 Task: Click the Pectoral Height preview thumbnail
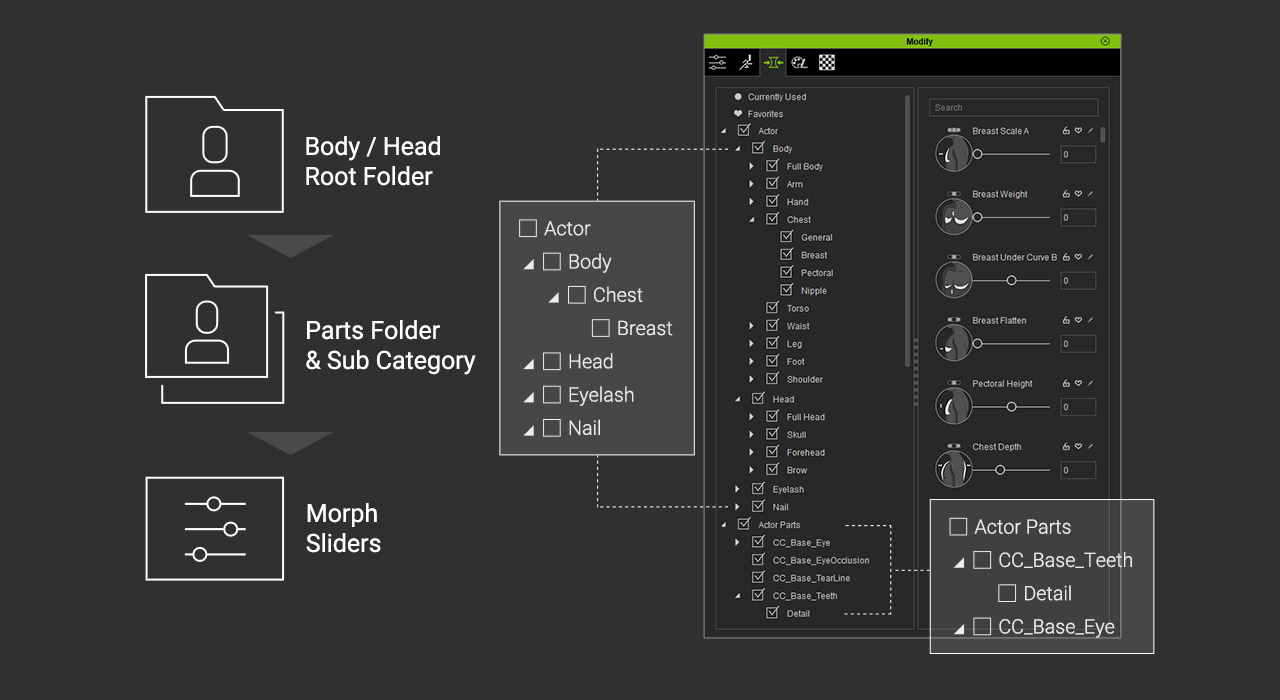tap(953, 406)
